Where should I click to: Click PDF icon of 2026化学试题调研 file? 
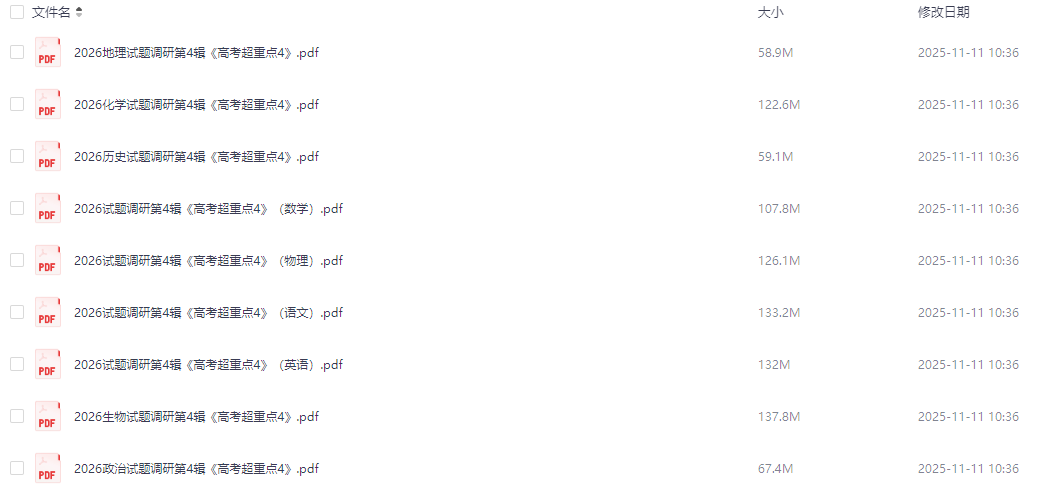[47, 104]
